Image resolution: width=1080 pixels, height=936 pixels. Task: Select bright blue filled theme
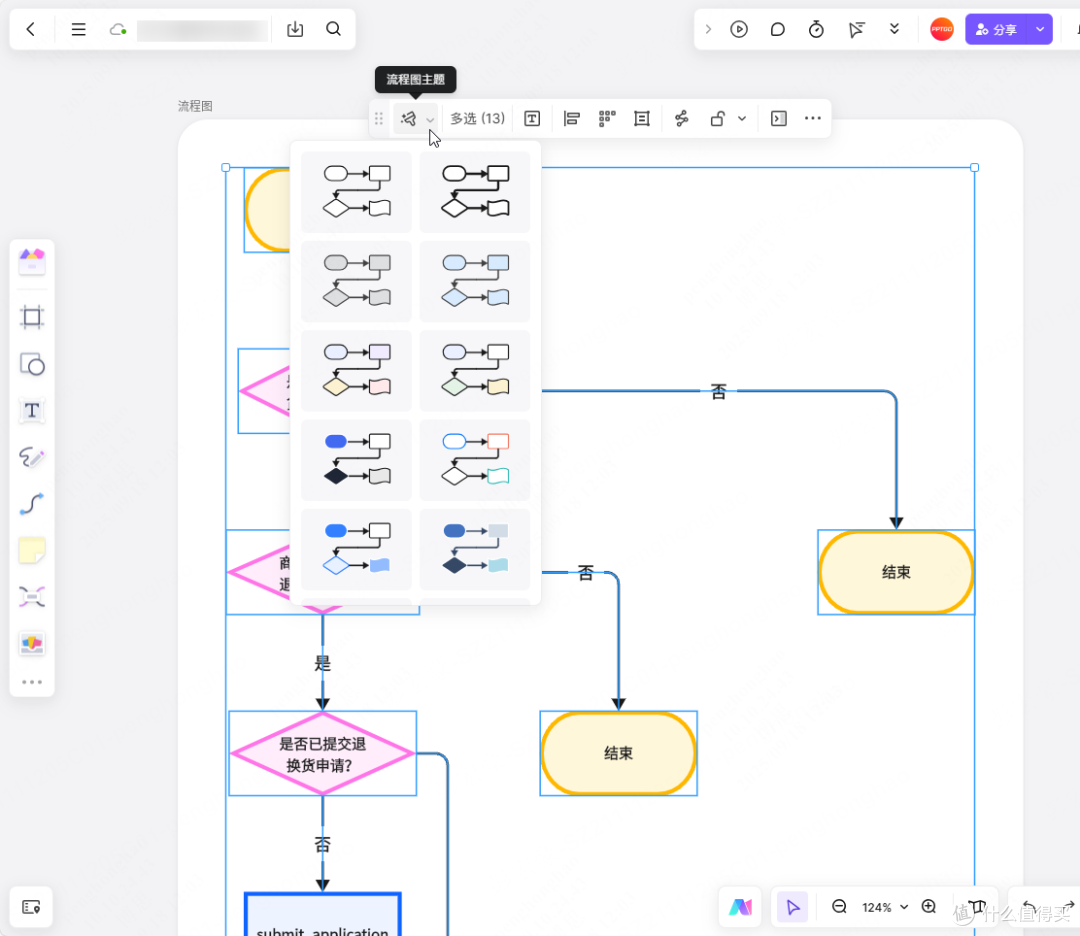point(357,550)
